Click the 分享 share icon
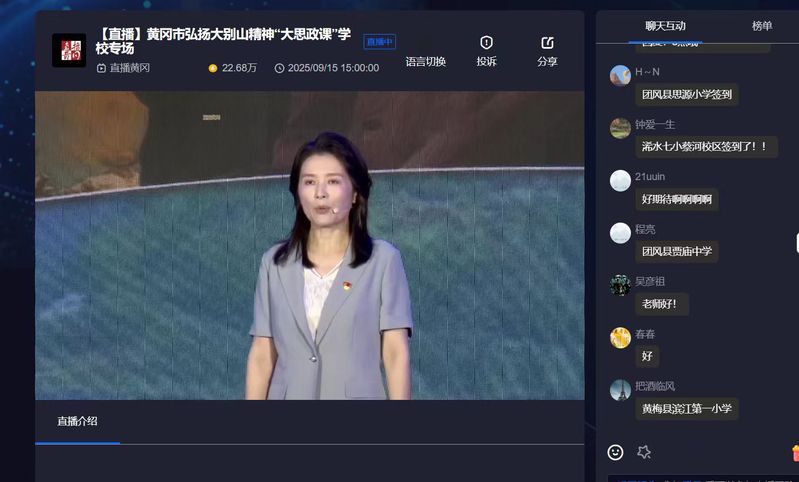This screenshot has height=482, width=799. [547, 43]
